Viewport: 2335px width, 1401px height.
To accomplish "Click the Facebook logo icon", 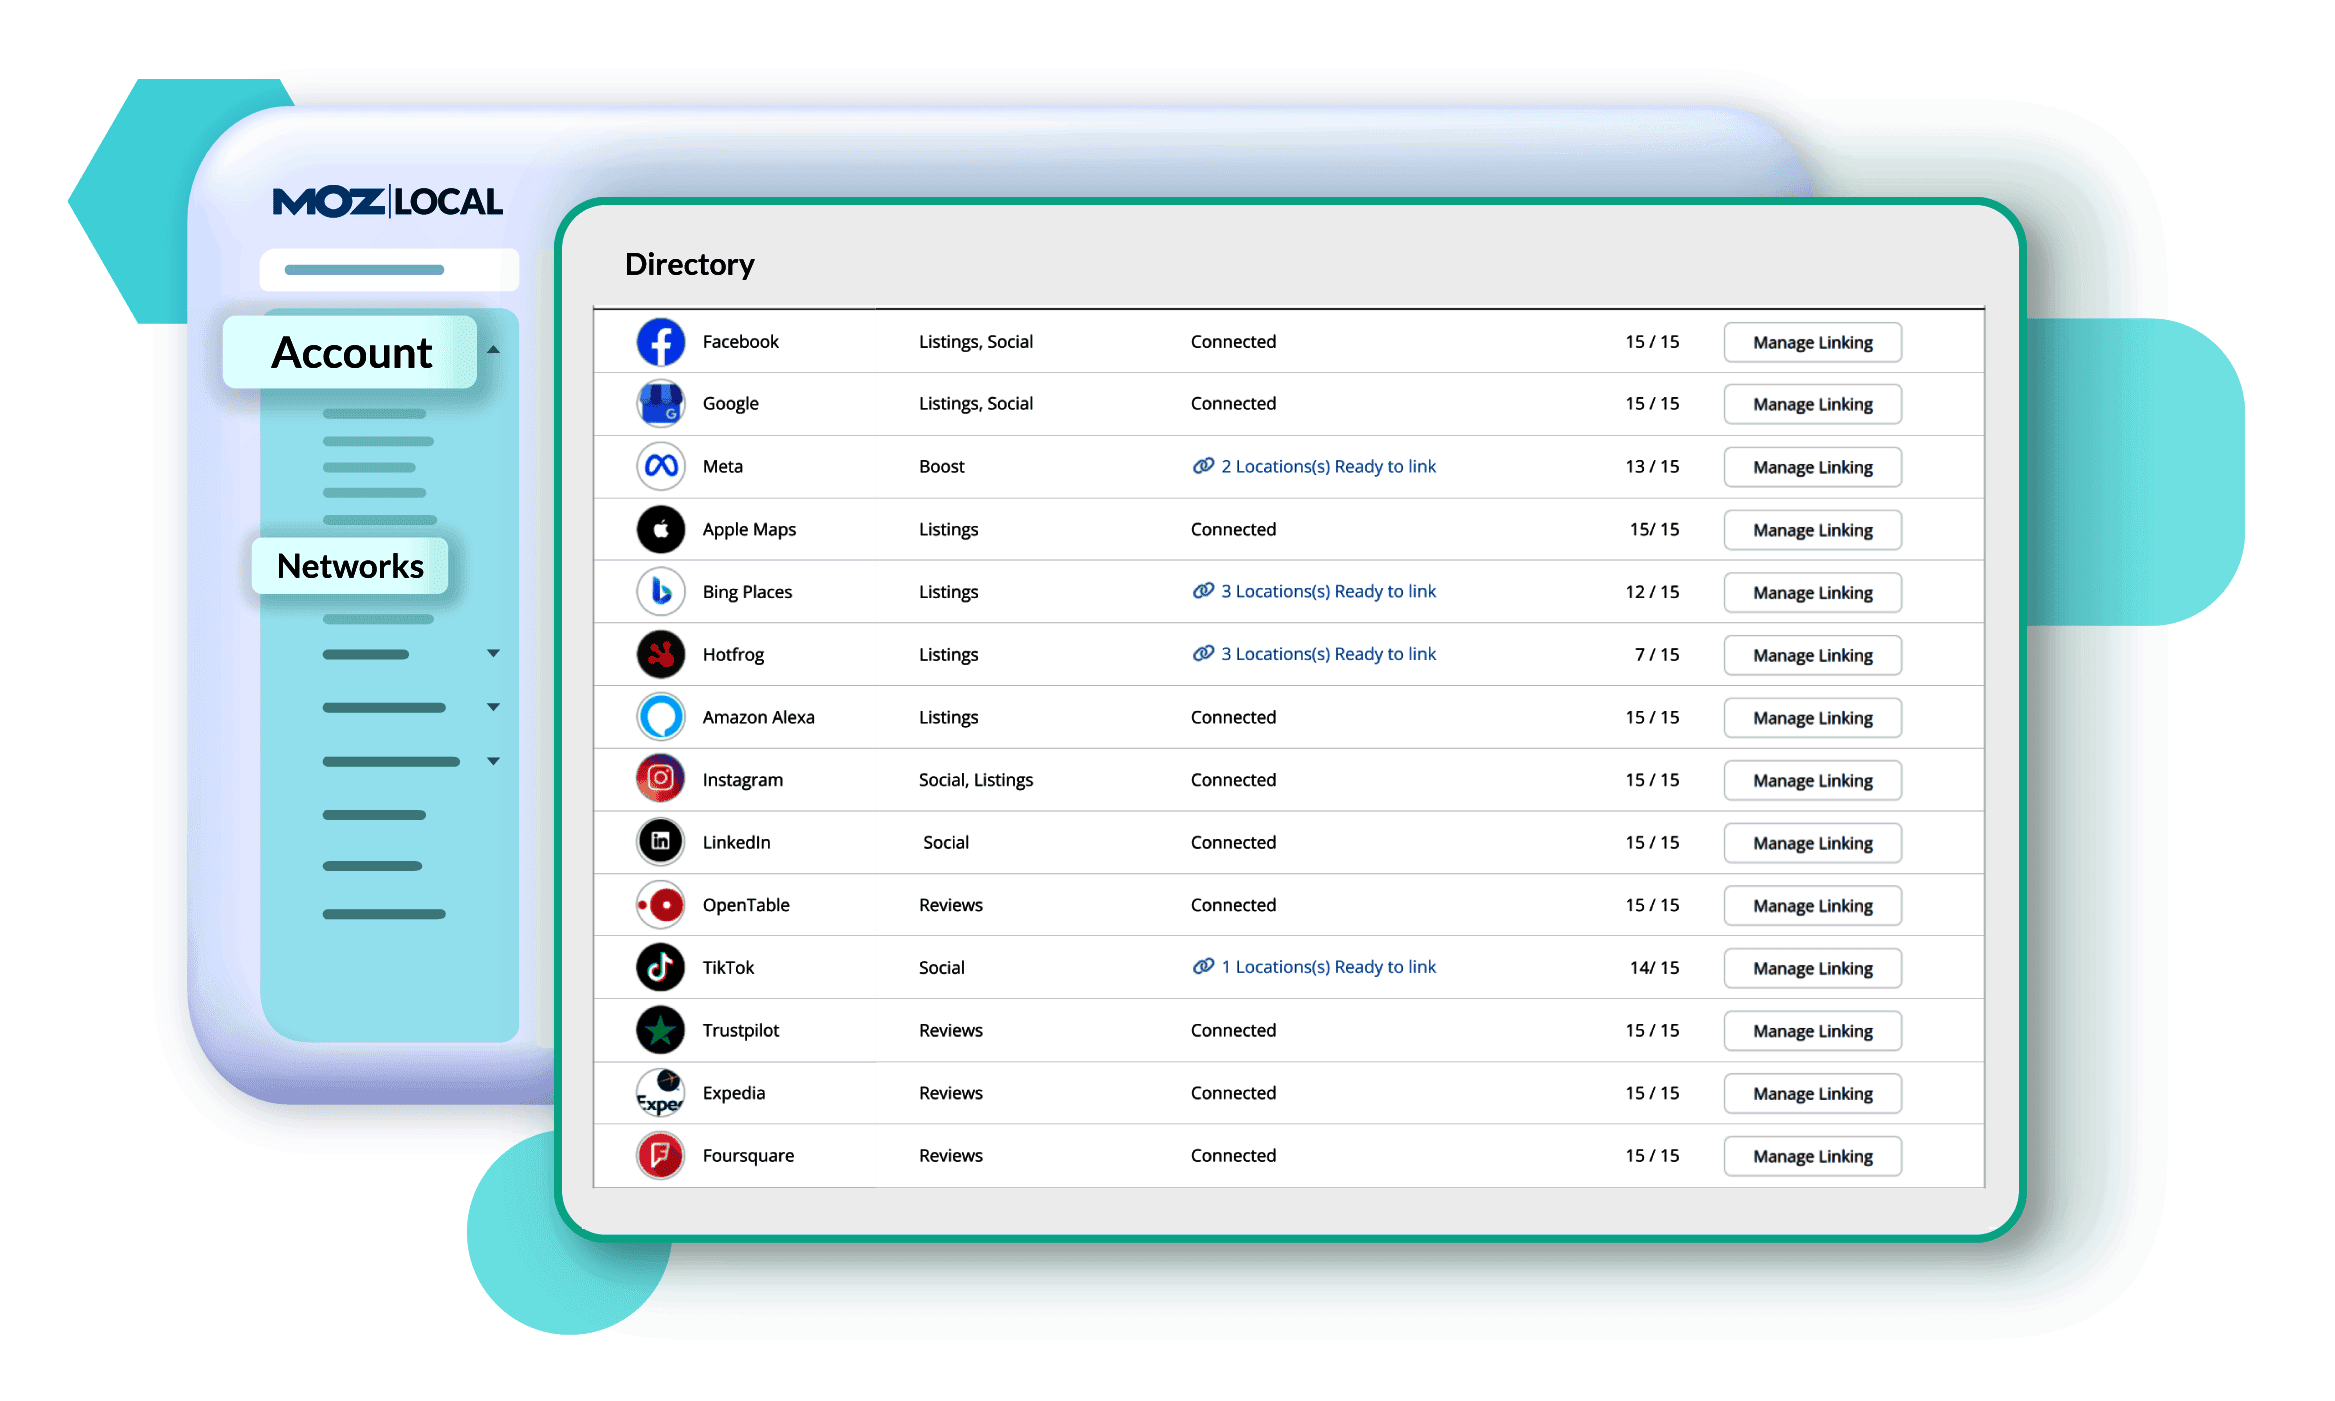I will pyautogui.click(x=660, y=342).
